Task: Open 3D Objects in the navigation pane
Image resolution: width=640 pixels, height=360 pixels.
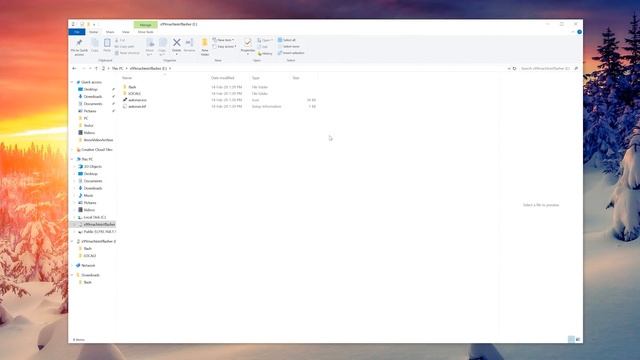Action: point(93,167)
